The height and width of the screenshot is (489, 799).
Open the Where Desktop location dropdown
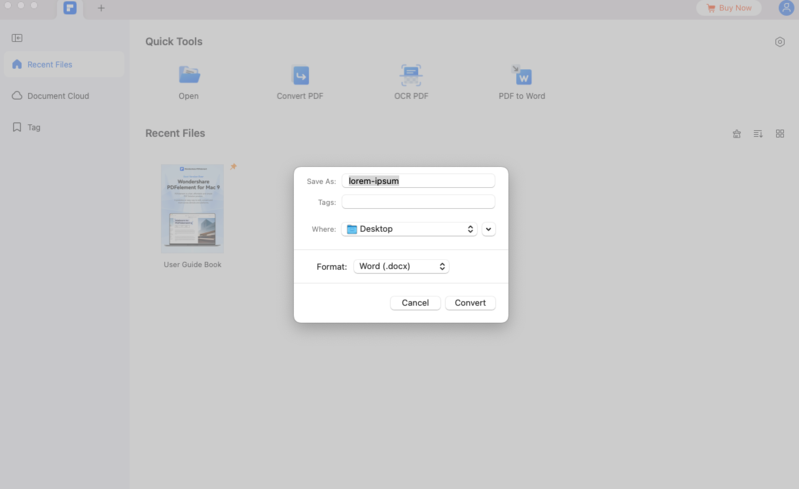click(x=409, y=229)
